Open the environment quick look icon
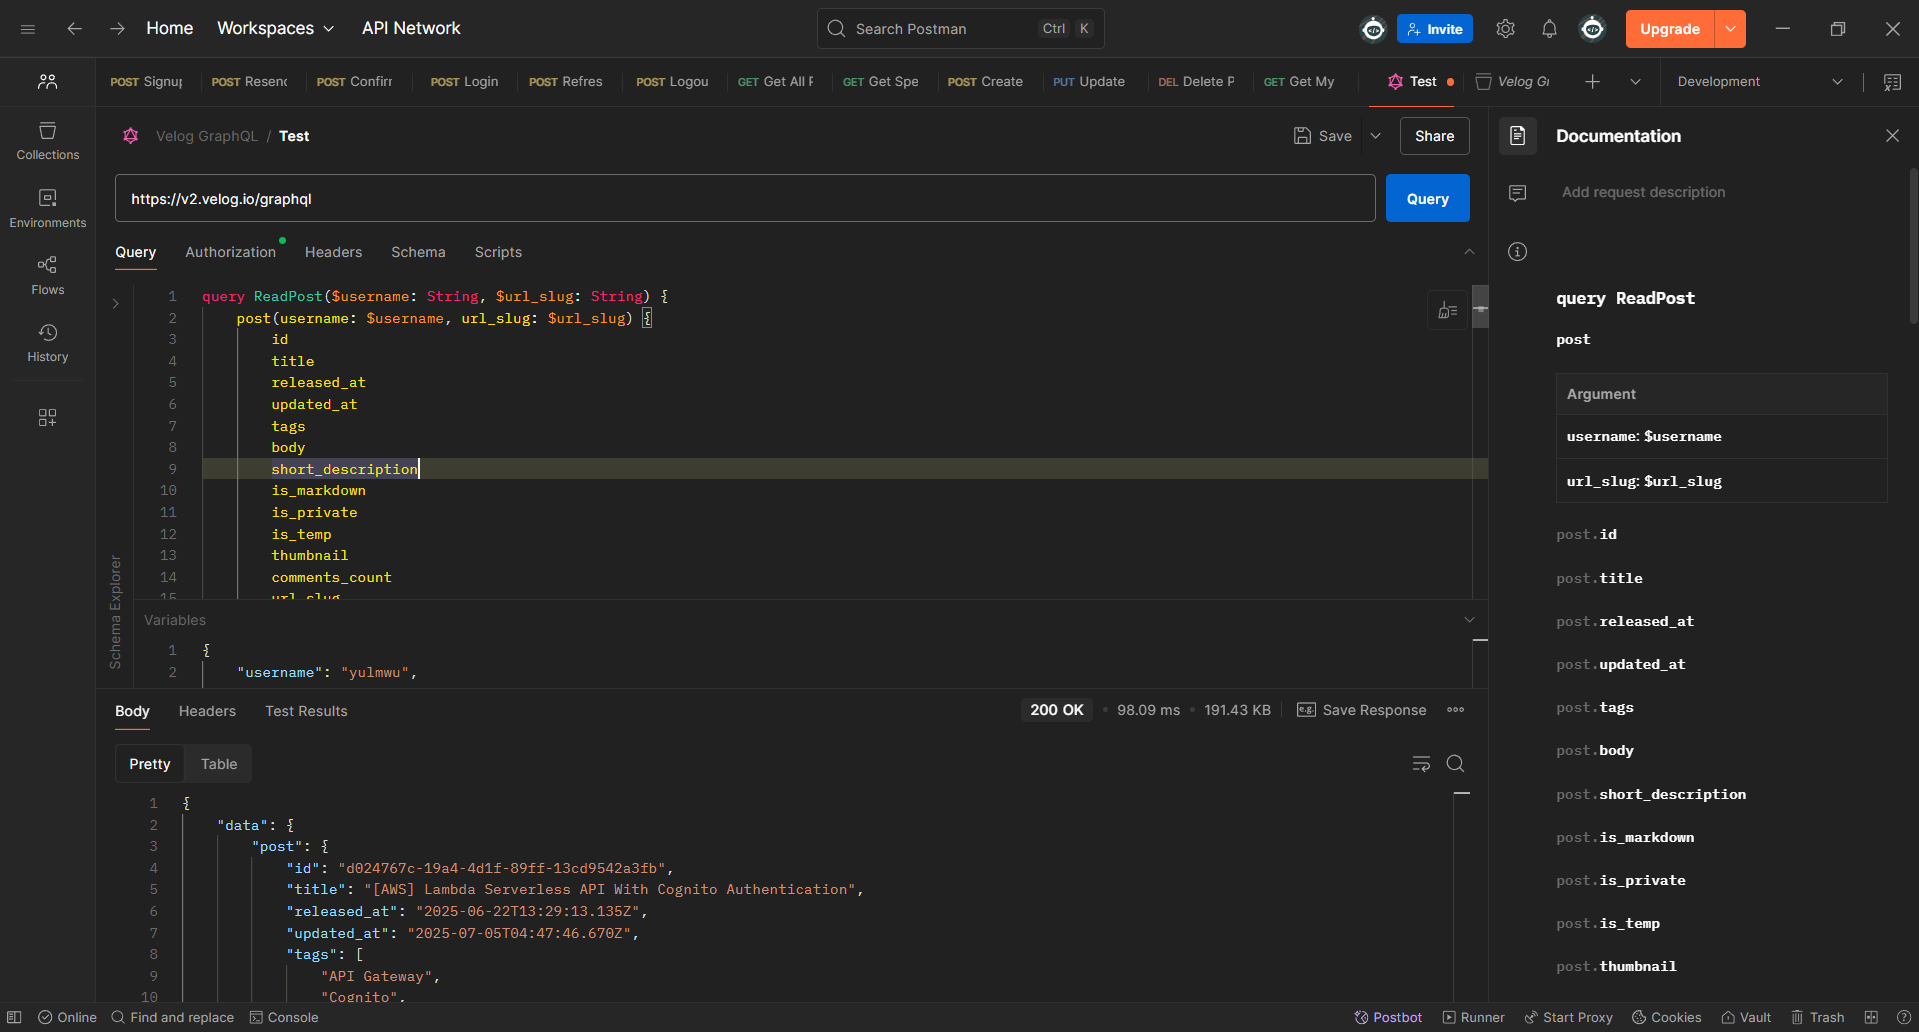The height and width of the screenshot is (1032, 1919). click(1892, 82)
